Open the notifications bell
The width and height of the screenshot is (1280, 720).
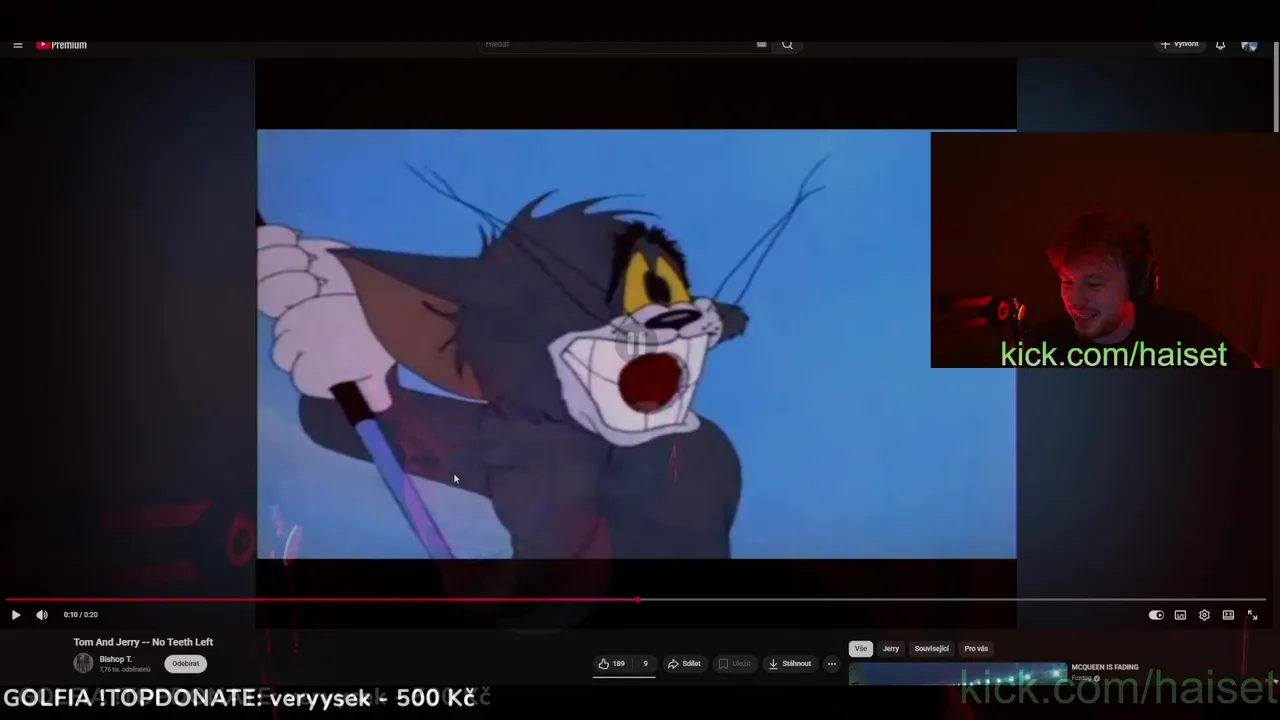click(1220, 45)
